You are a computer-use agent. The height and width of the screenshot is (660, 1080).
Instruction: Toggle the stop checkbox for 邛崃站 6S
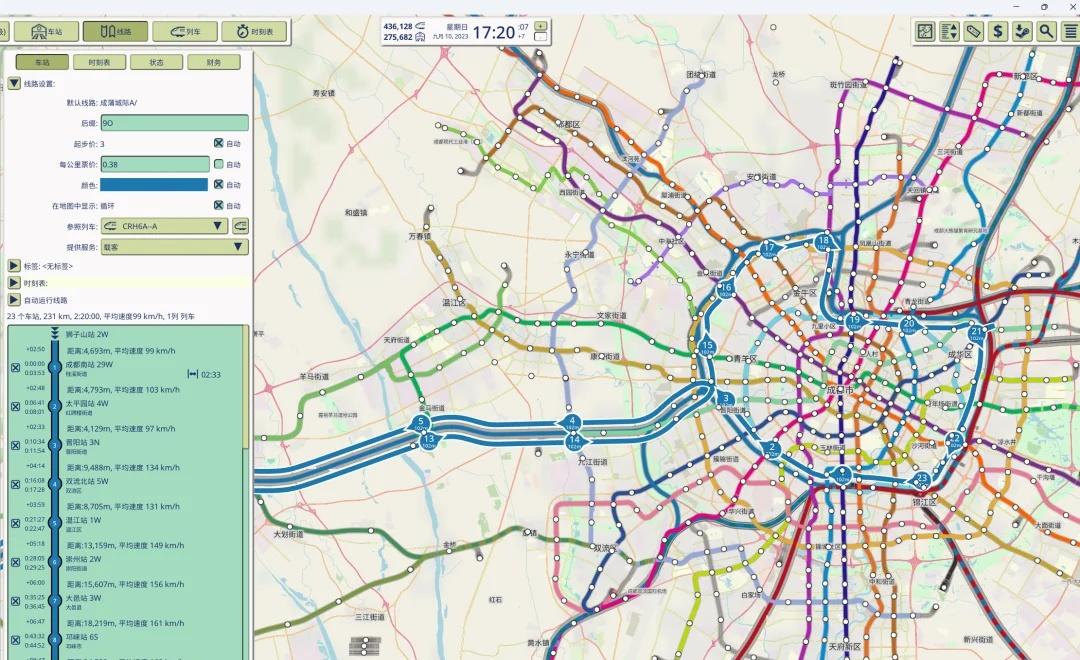(15, 640)
